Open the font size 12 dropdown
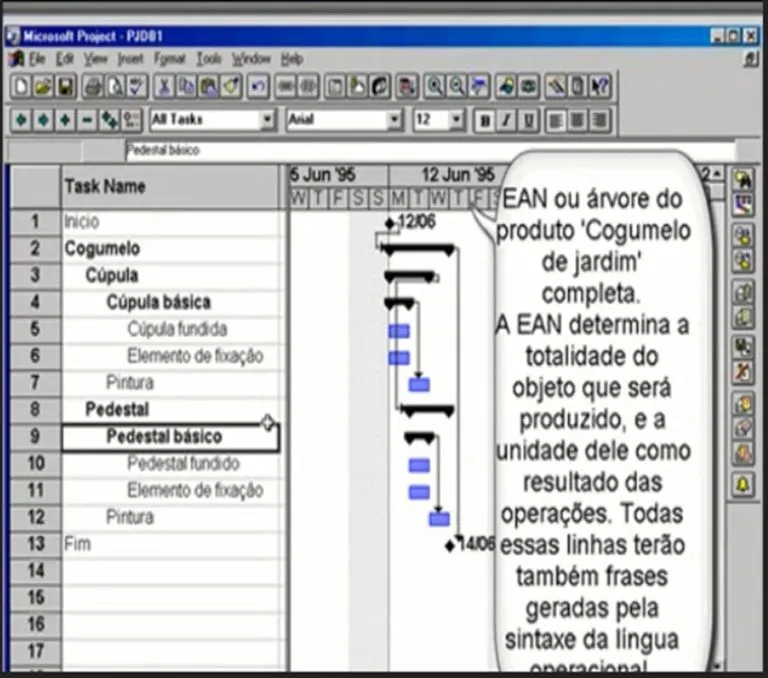Image resolution: width=768 pixels, height=678 pixels. pyautogui.click(x=456, y=120)
